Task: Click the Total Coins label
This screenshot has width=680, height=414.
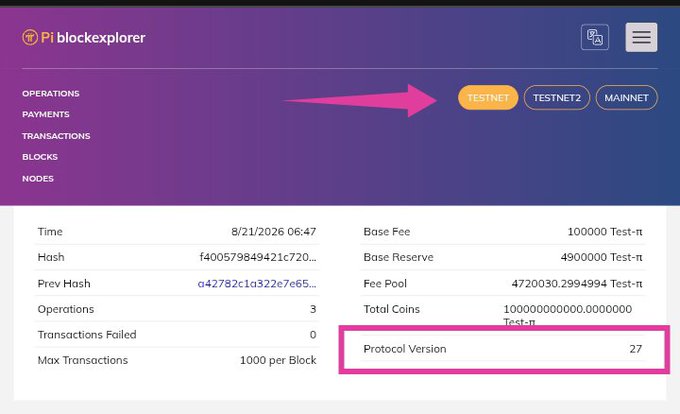Action: [x=391, y=309]
